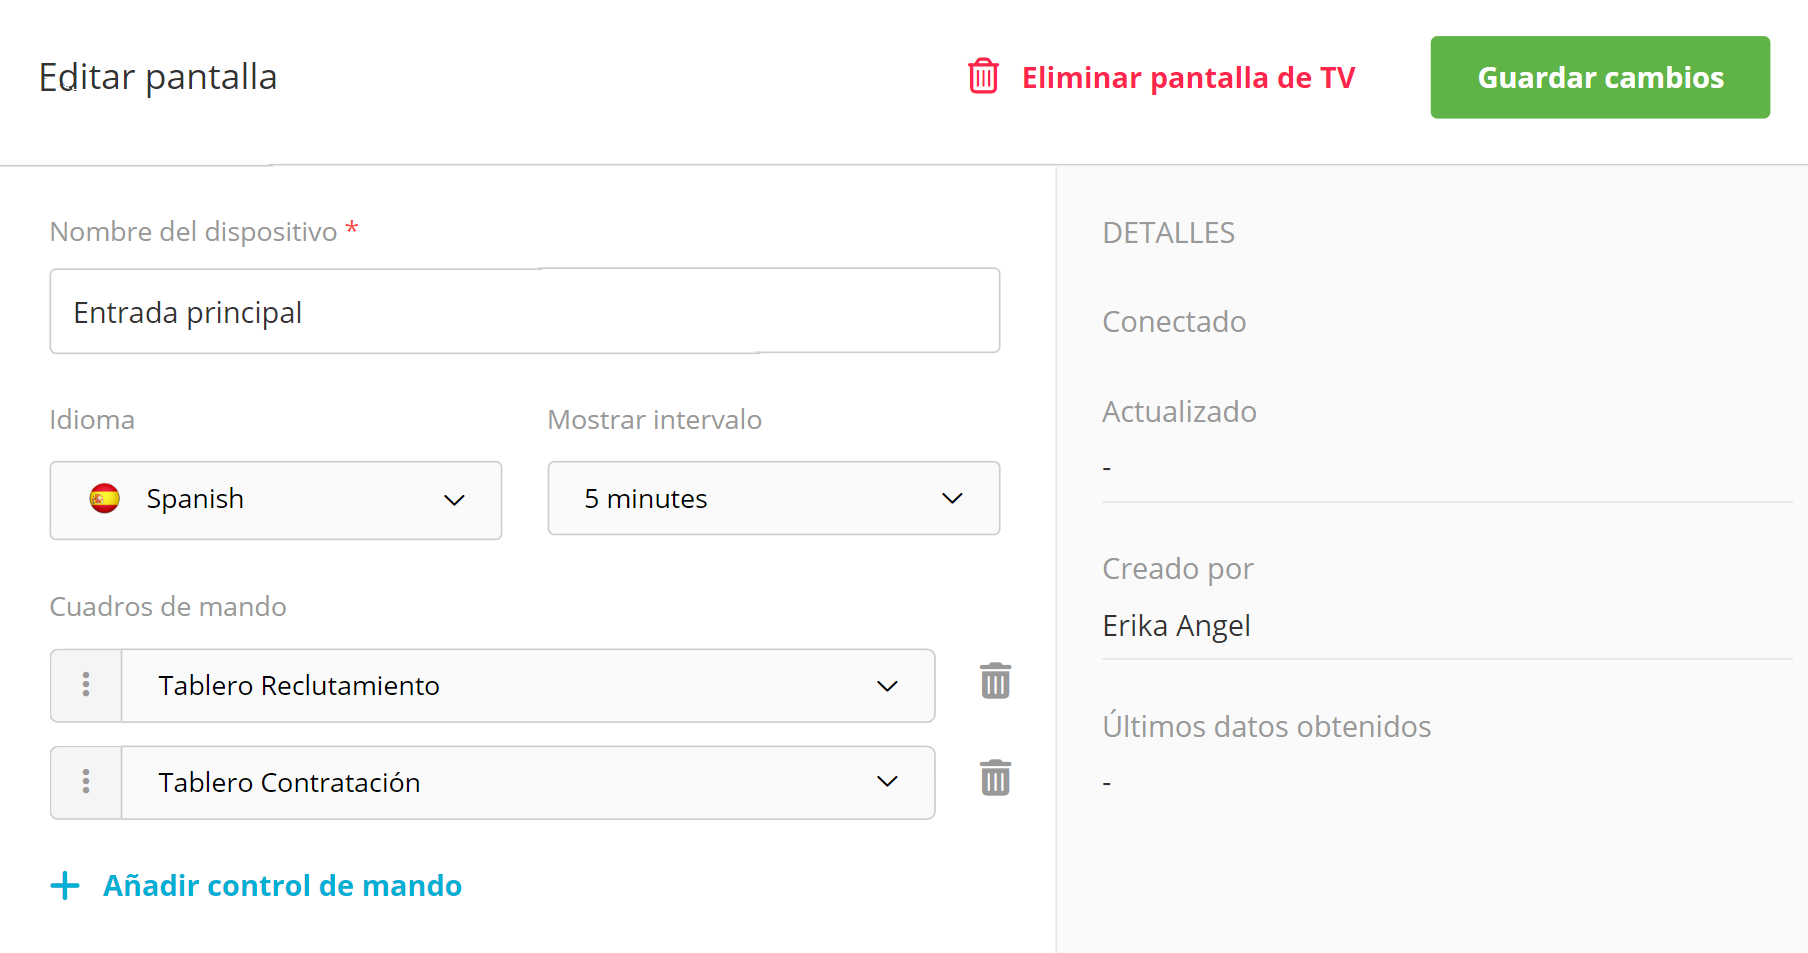Click trash icon beside Eliminar pantalla de TV
Viewport: 1808px width, 953px height.
(x=983, y=76)
